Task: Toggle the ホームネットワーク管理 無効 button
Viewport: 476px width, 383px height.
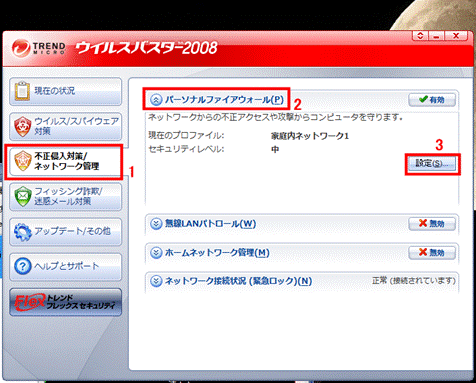Action: click(x=432, y=253)
